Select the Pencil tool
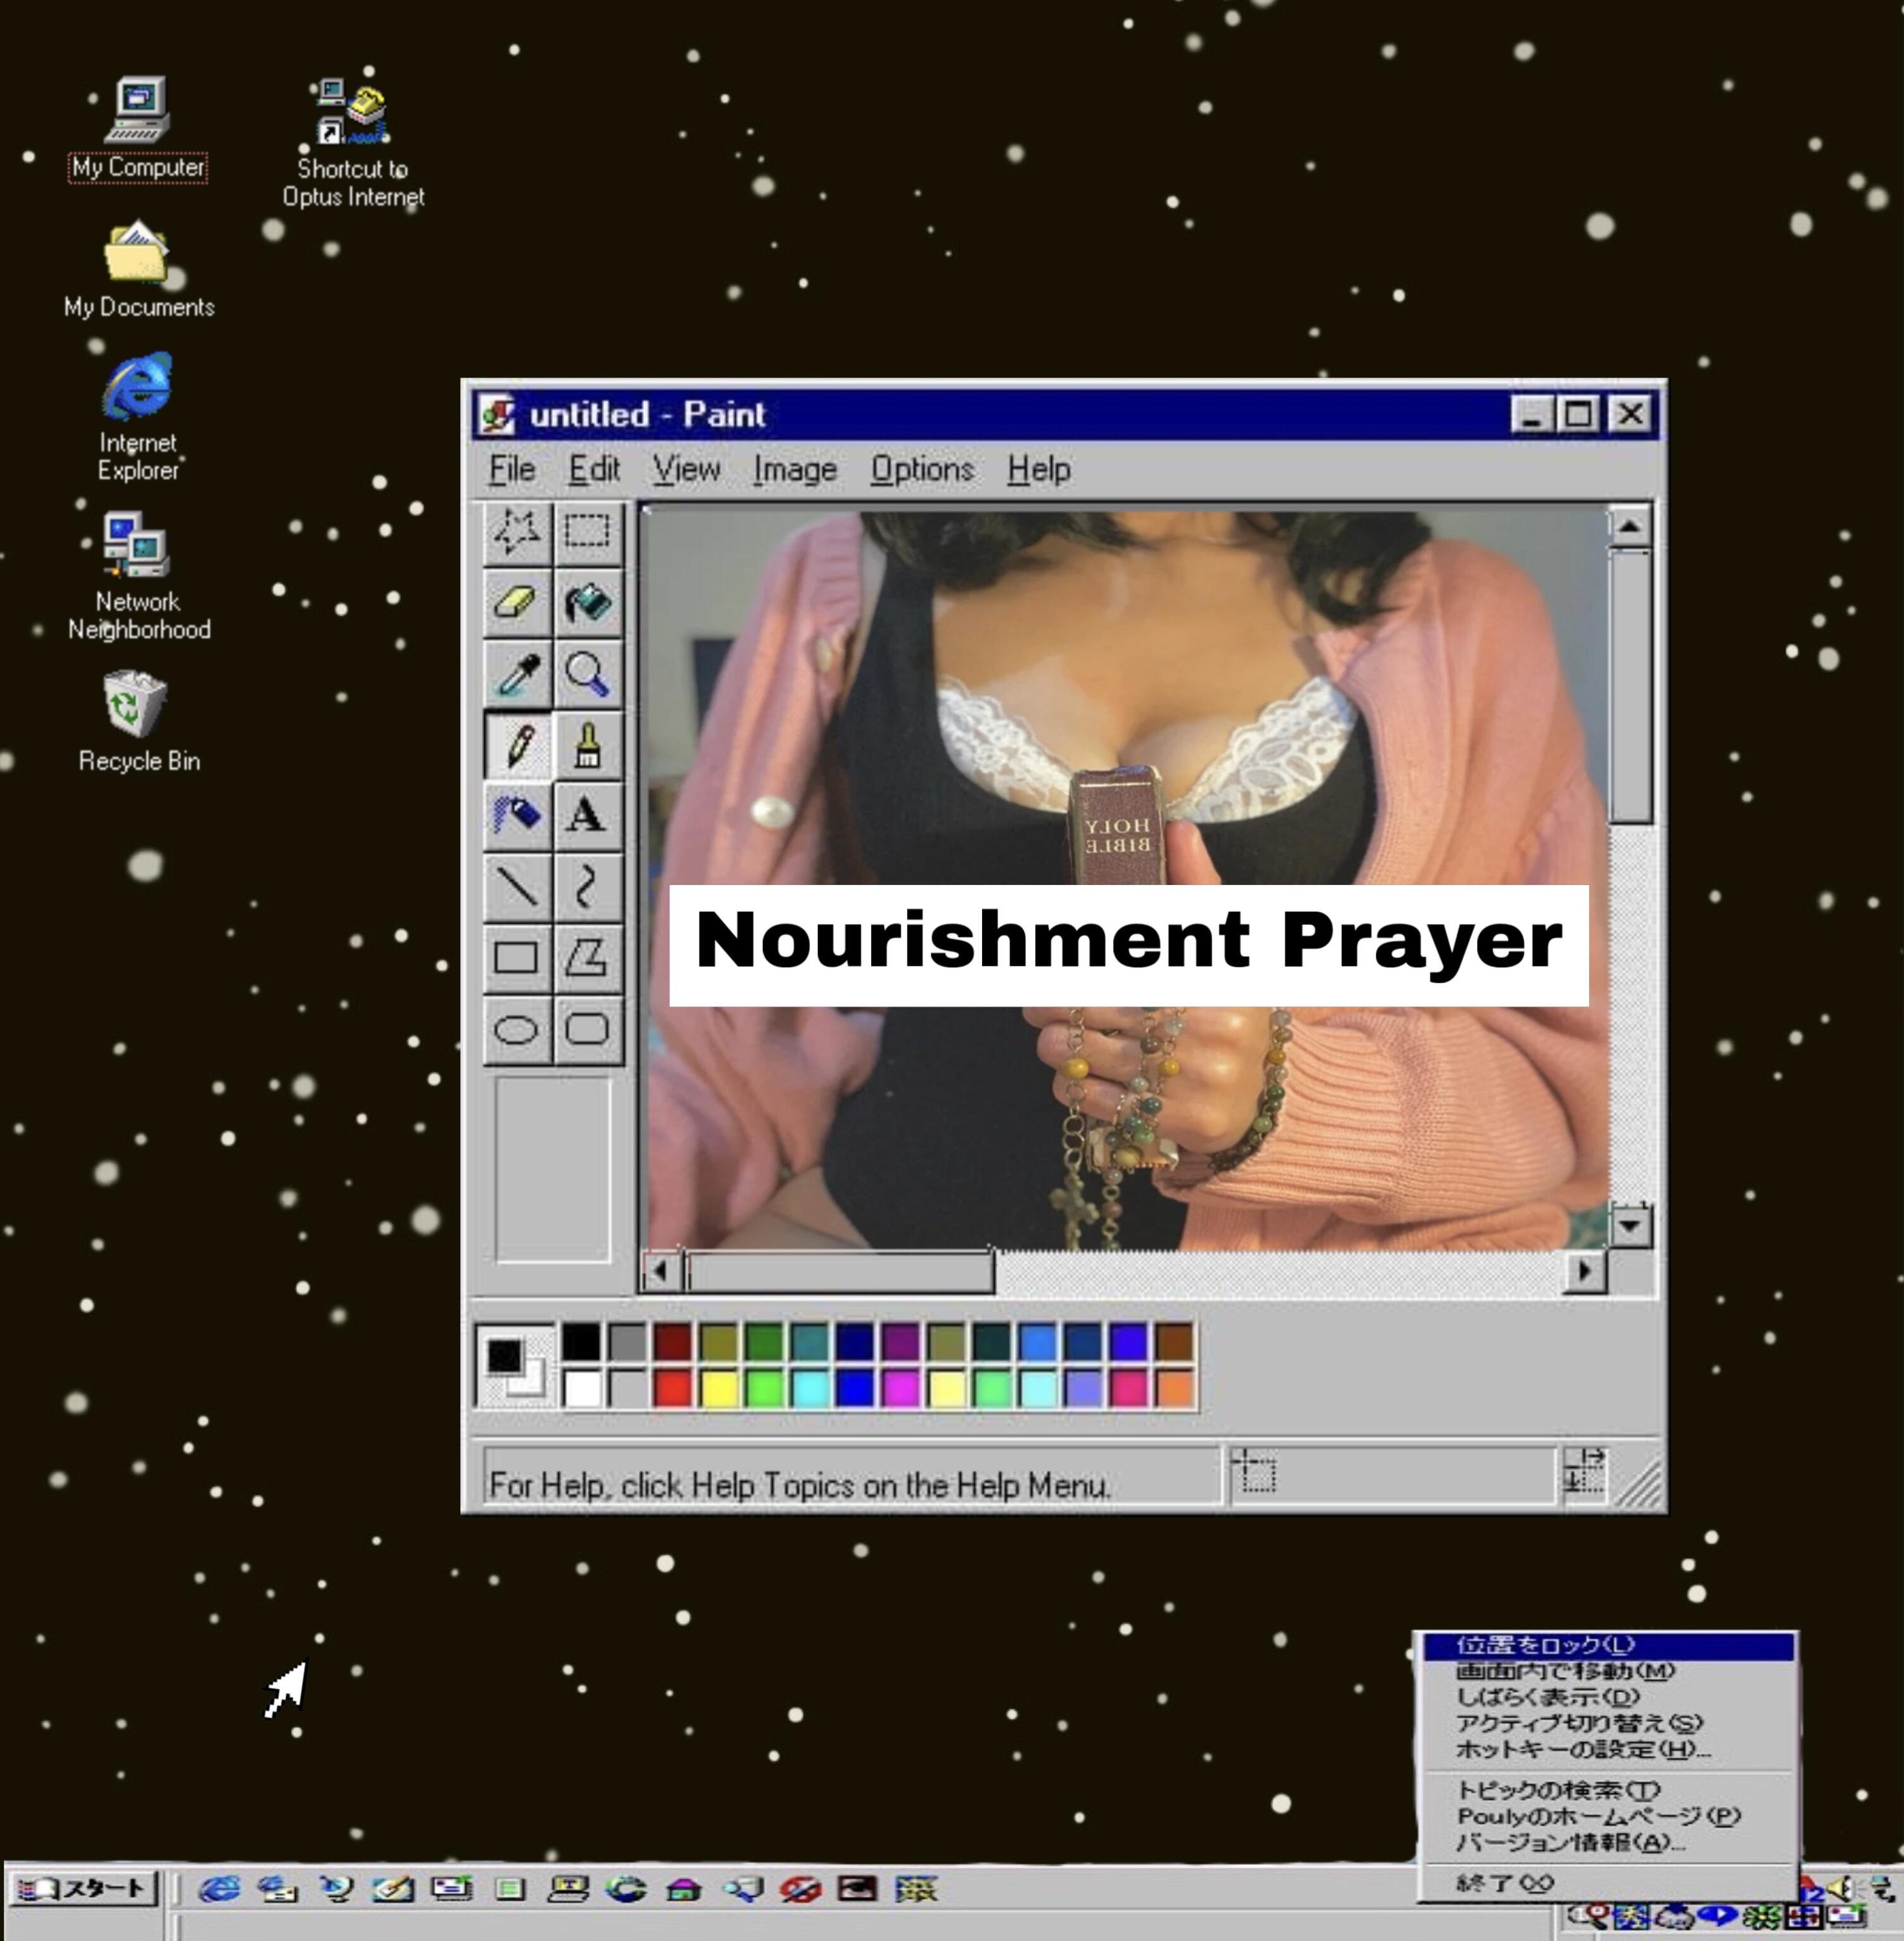1904x1941 pixels. pos(517,745)
